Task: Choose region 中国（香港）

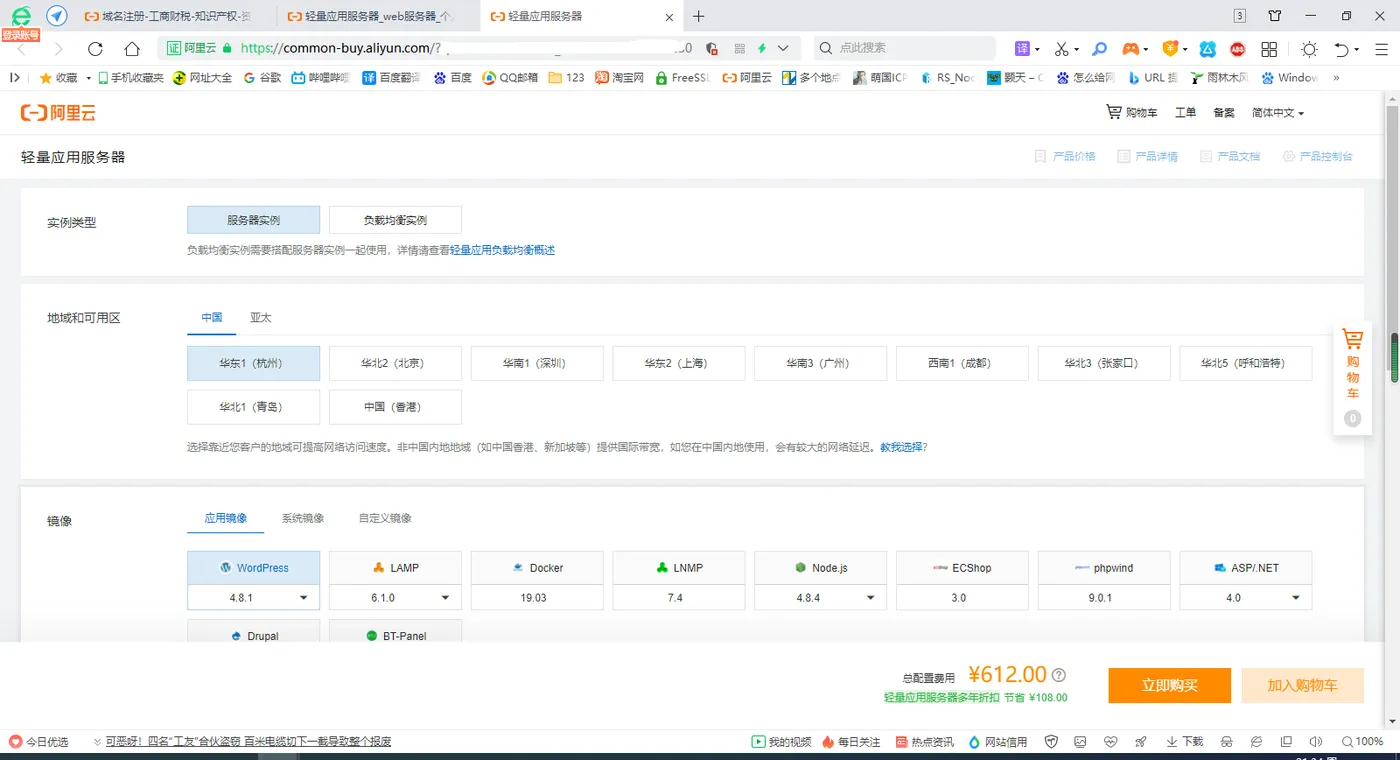Action: point(395,407)
